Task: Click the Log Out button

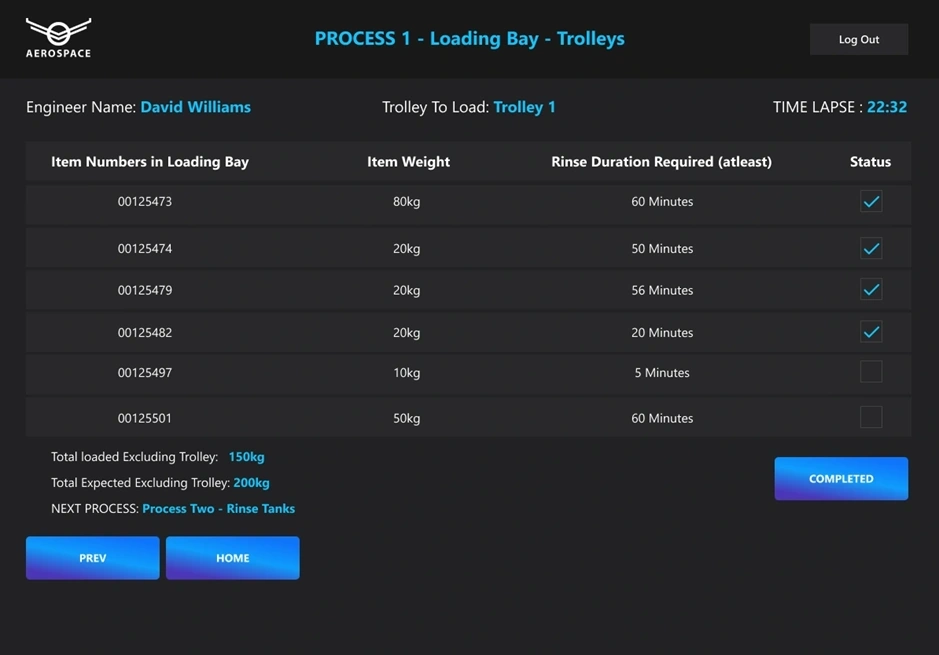Action: pyautogui.click(x=859, y=40)
